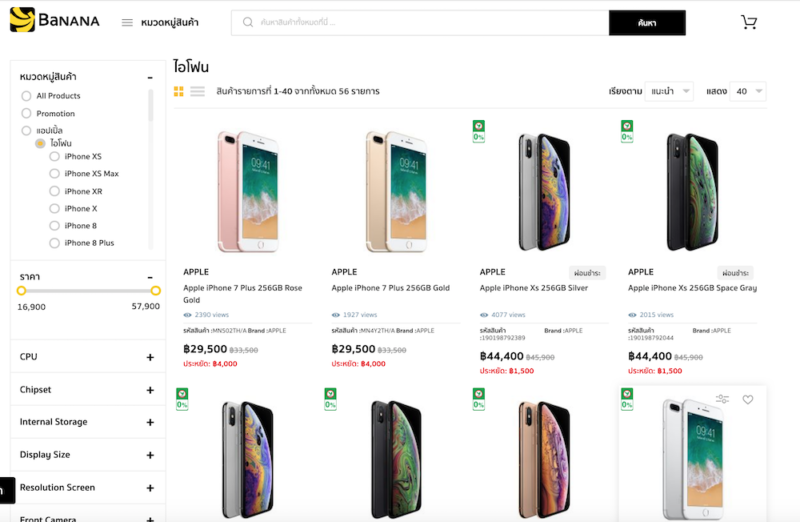Open the items-per-page dropdown showing 40

coord(748,91)
